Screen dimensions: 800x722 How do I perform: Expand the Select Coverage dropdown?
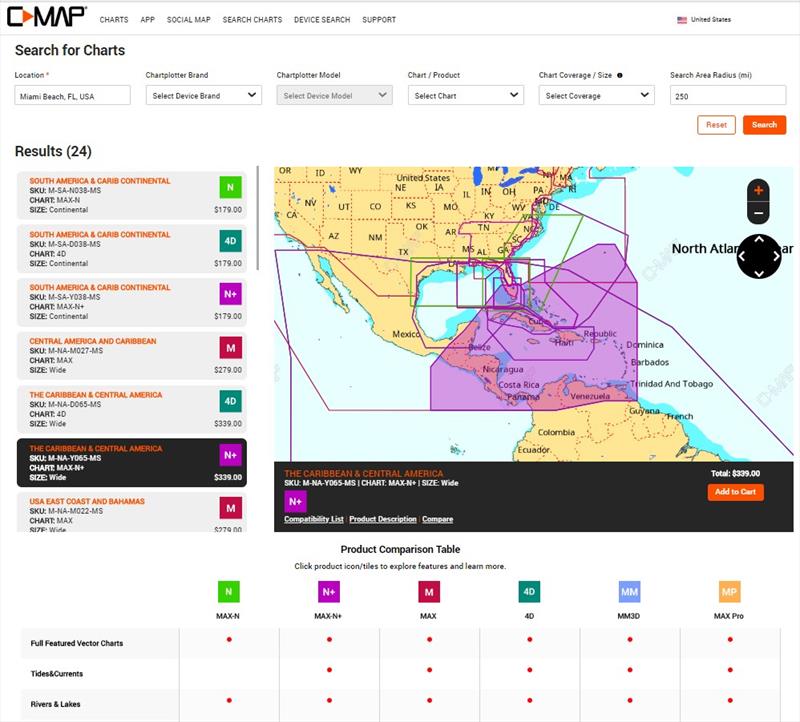tap(596, 95)
